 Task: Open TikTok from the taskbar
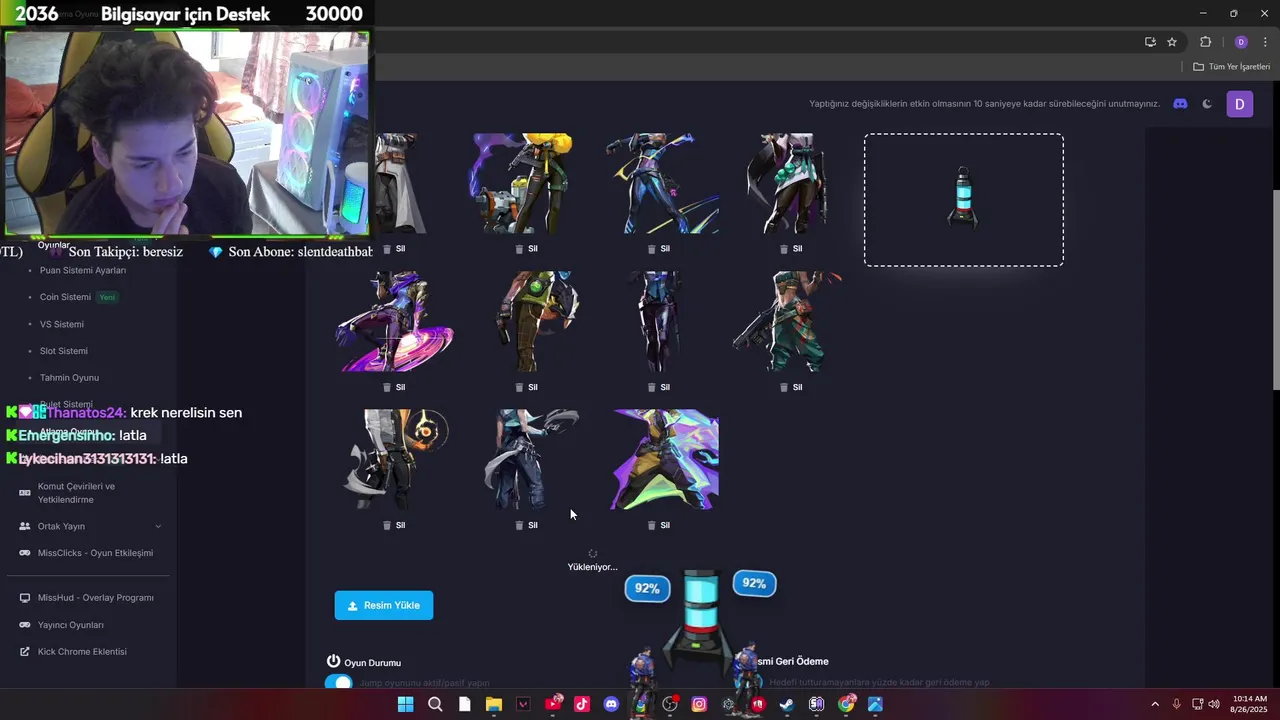point(582,704)
